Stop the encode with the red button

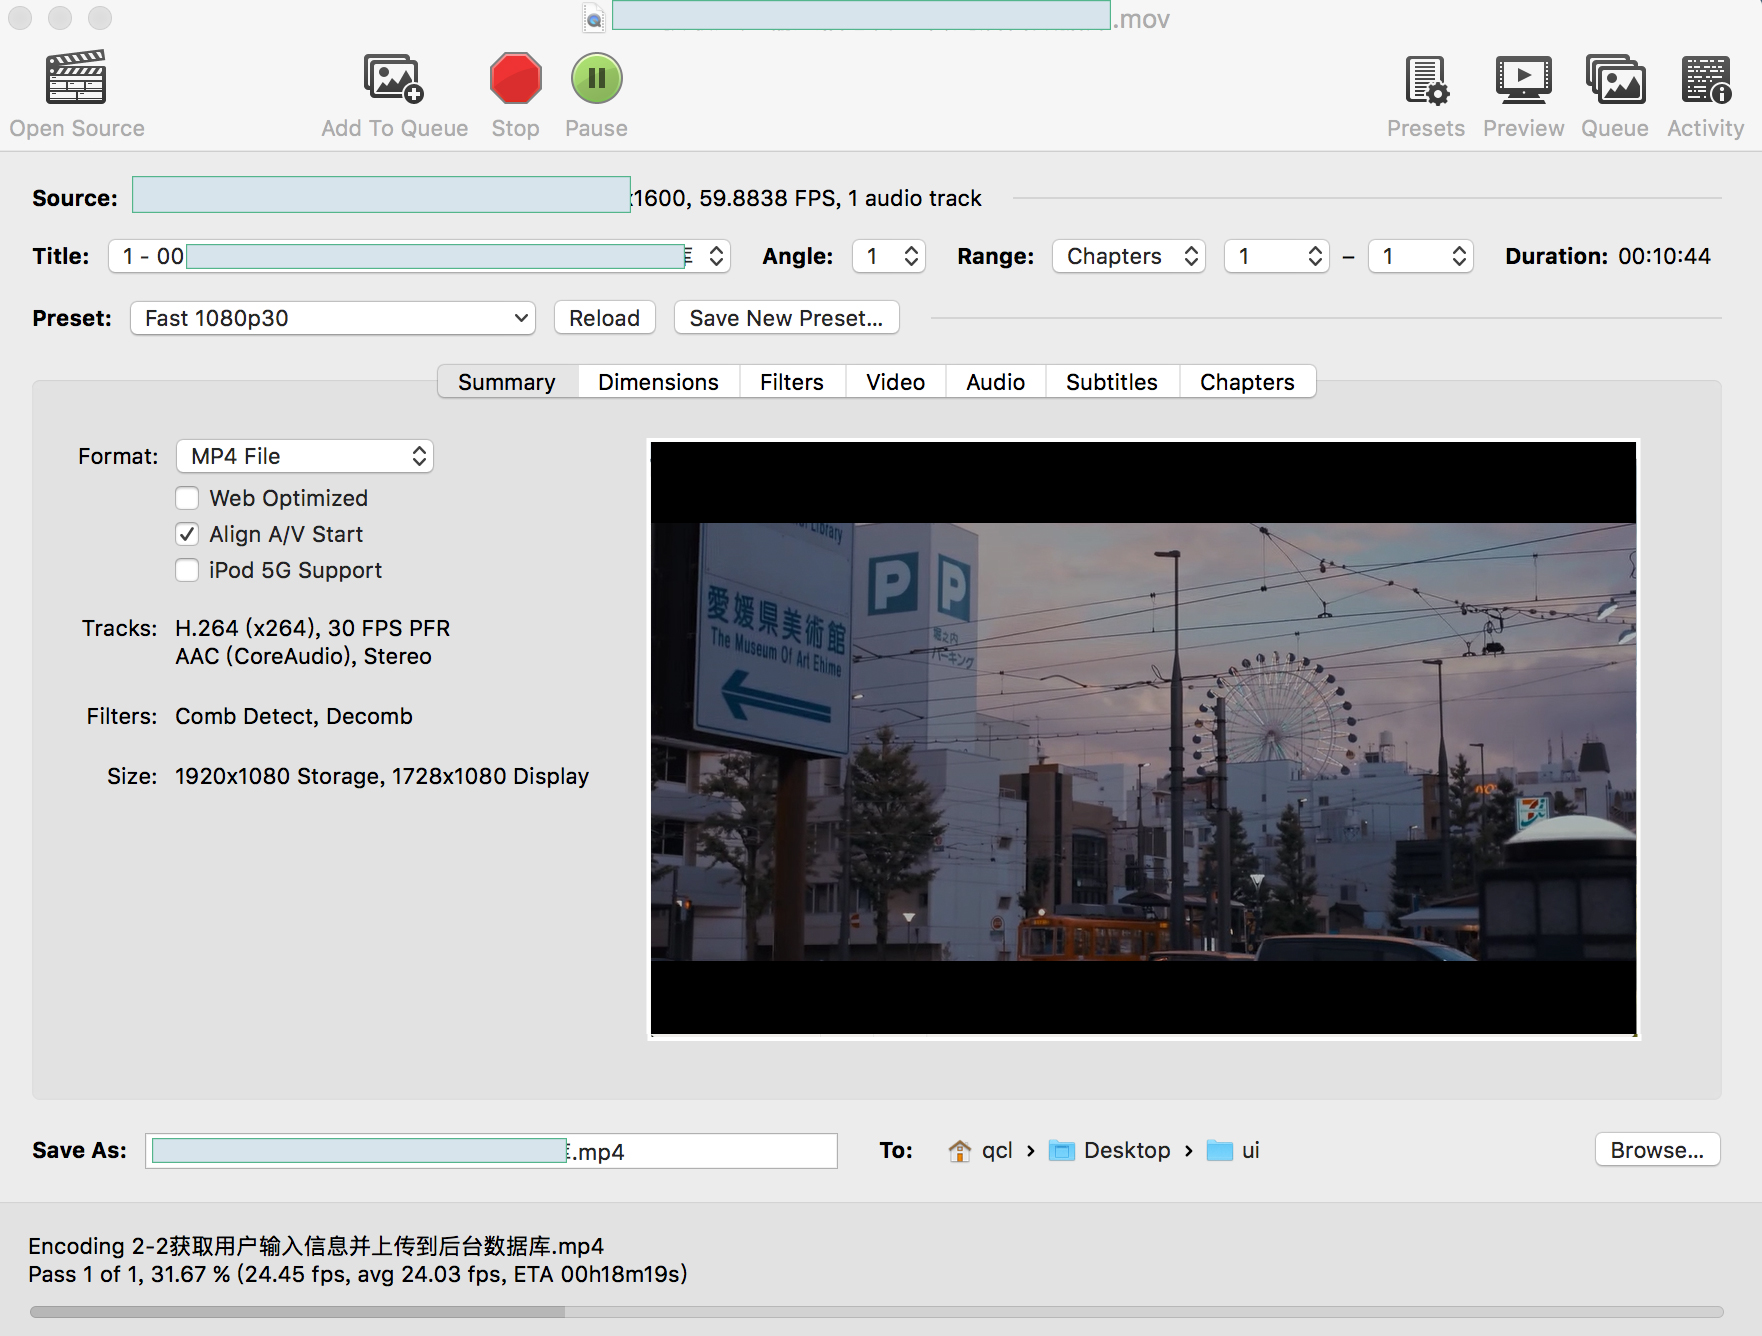point(515,78)
